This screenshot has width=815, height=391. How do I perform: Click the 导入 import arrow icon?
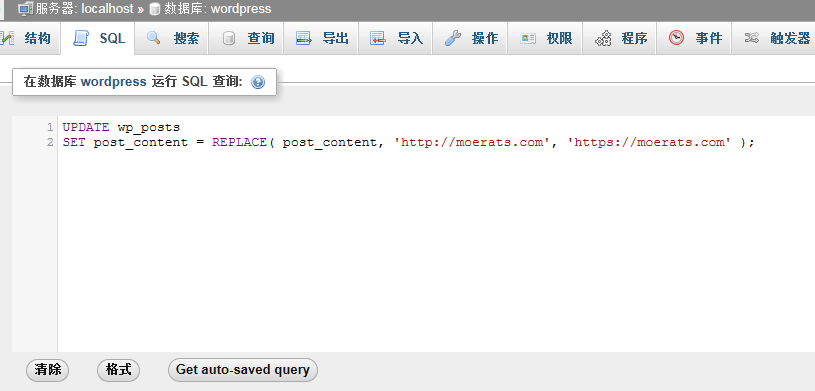point(378,38)
